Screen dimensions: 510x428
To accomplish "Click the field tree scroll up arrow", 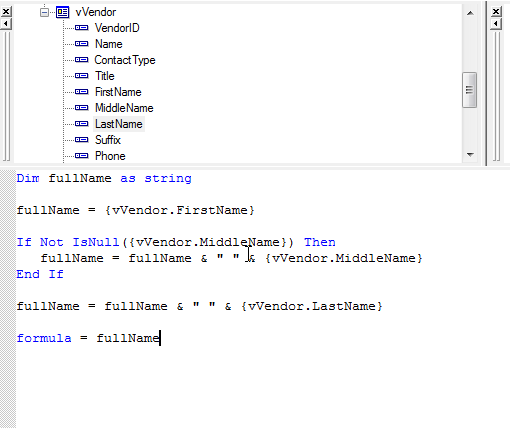I will (470, 13).
